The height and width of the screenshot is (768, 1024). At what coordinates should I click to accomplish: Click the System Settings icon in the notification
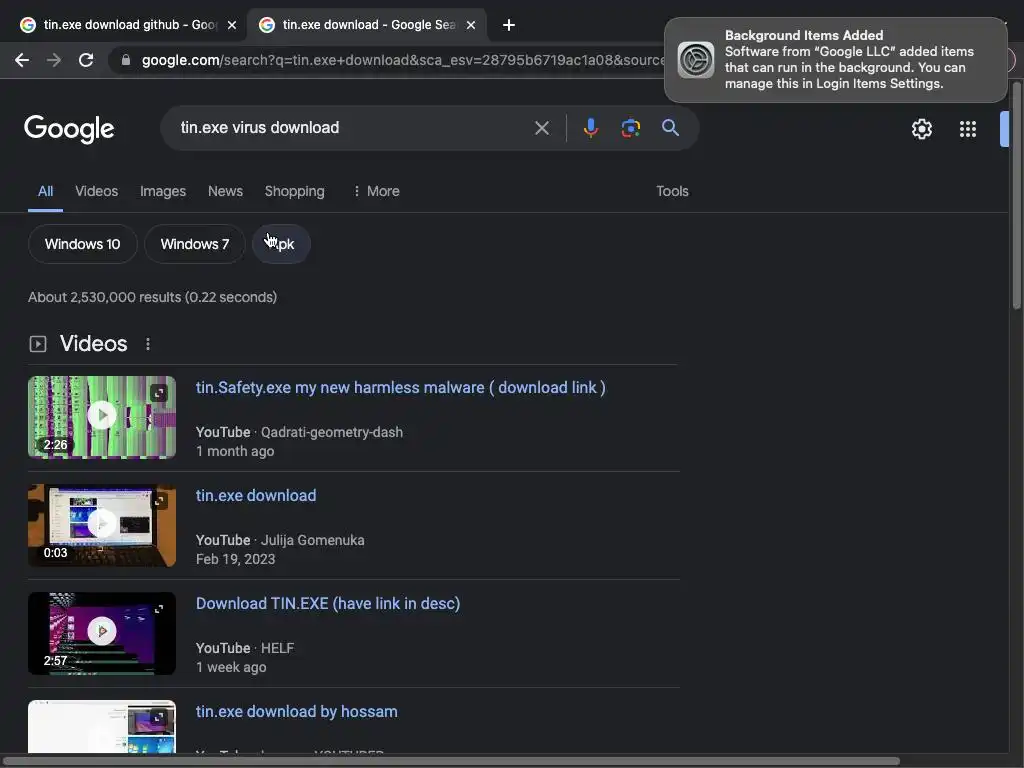tap(696, 60)
